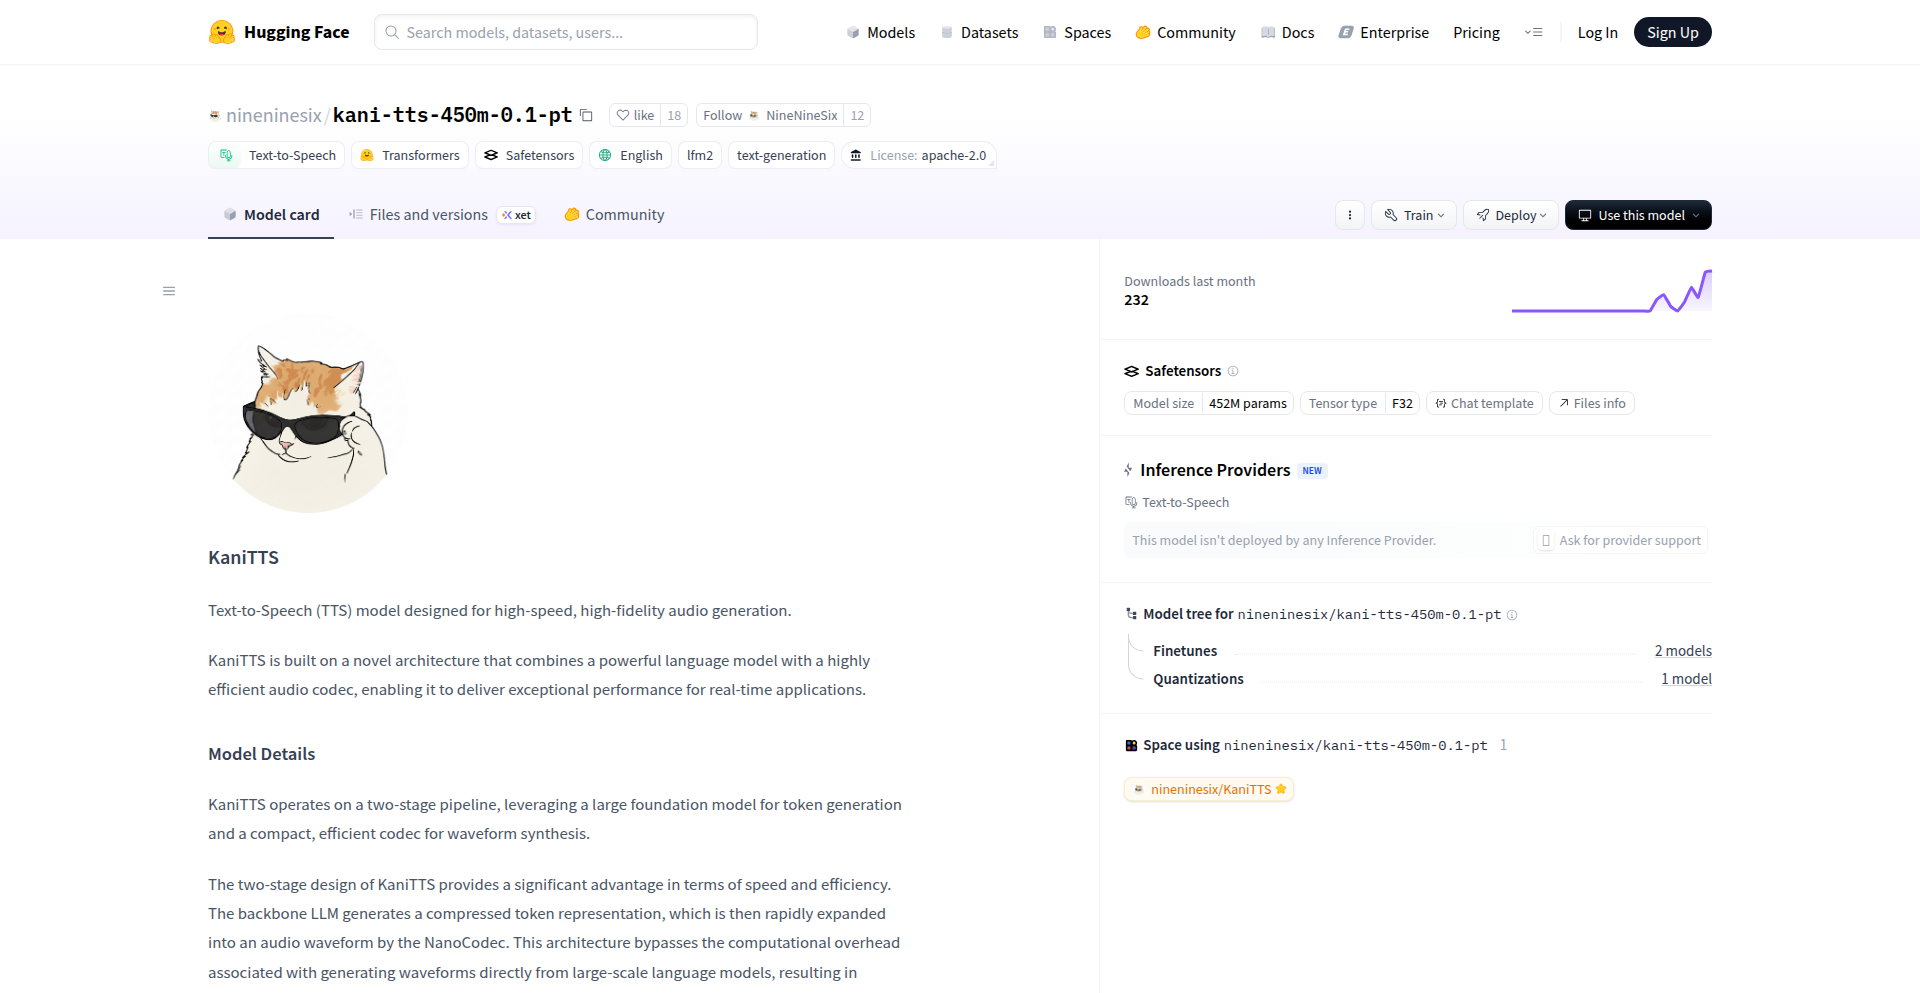Click Ask for provider support
The height and width of the screenshot is (993, 1920).
(x=1621, y=540)
